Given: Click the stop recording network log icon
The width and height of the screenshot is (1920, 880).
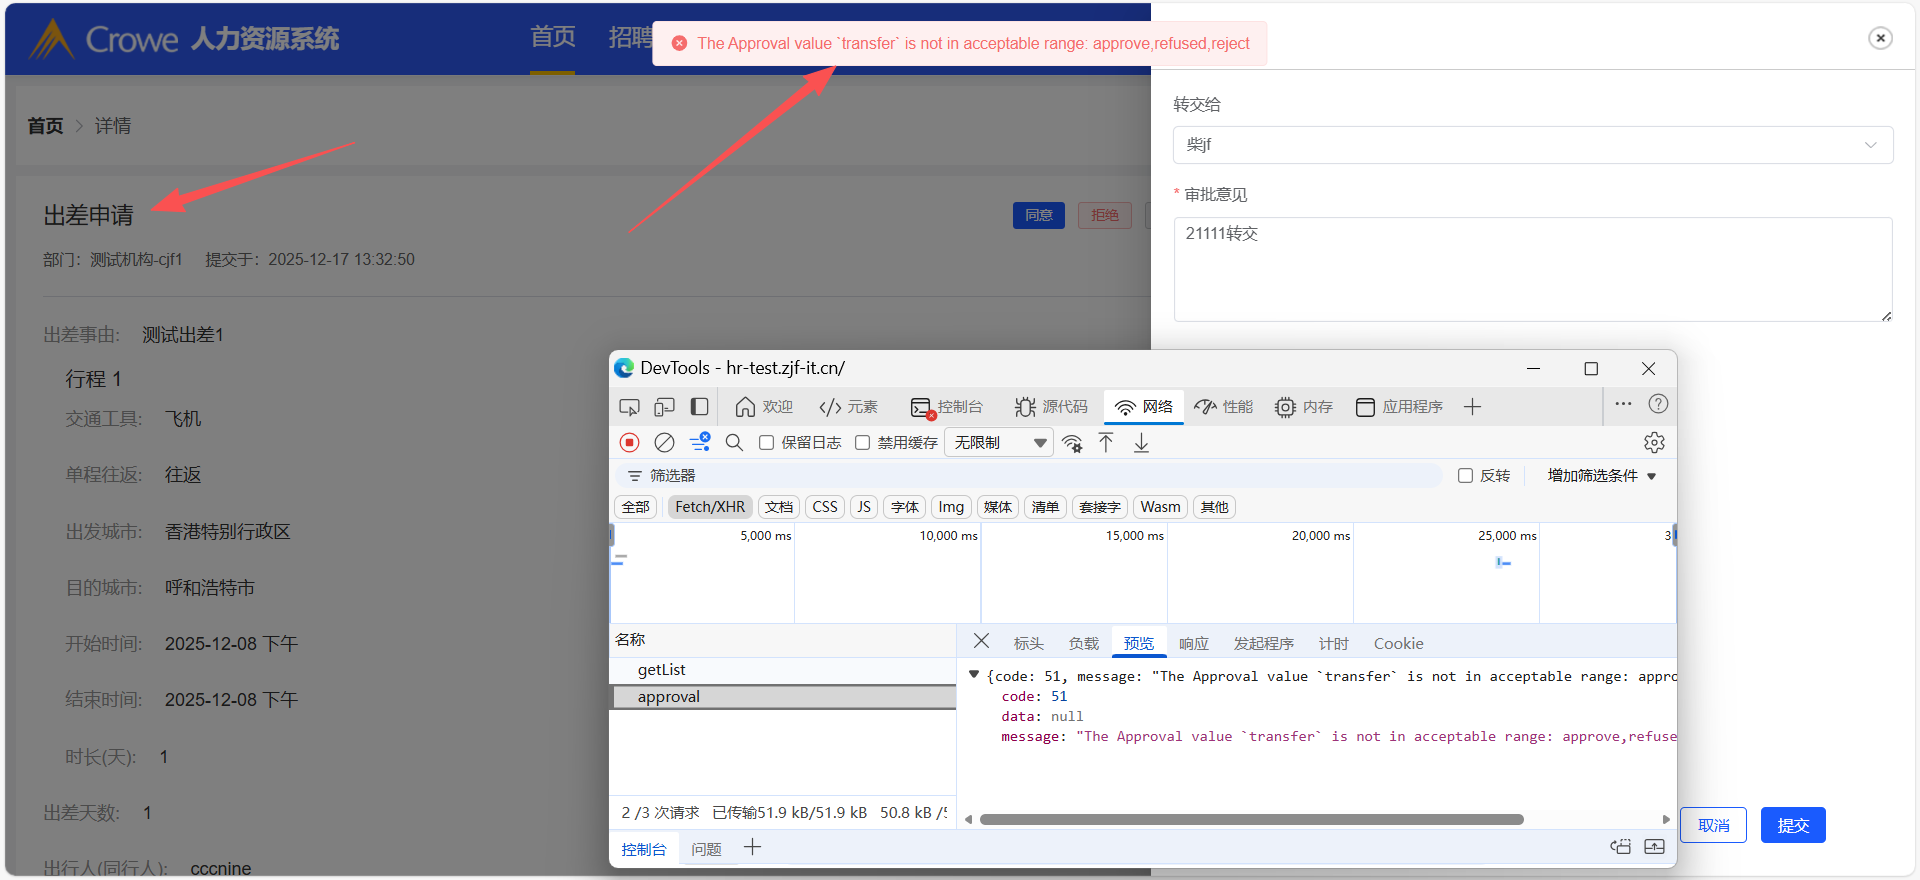Looking at the screenshot, I should pyautogui.click(x=629, y=442).
